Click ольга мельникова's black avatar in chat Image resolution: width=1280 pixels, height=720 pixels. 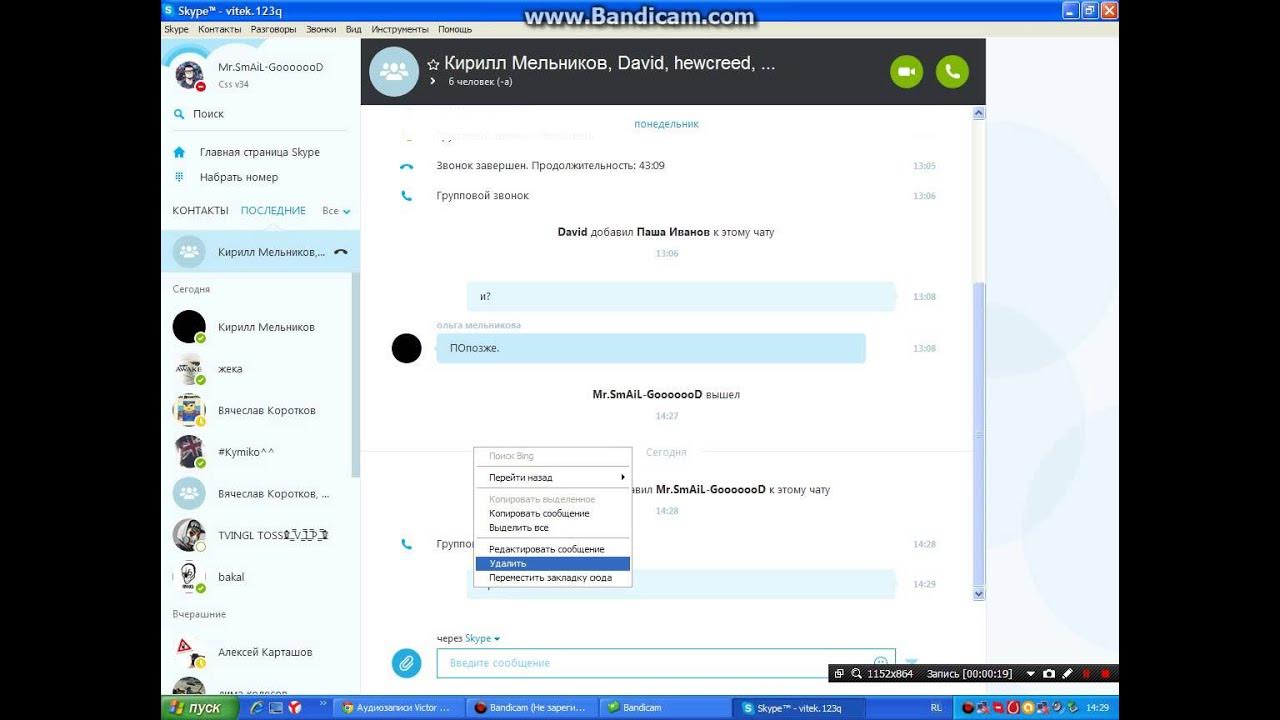click(x=406, y=348)
